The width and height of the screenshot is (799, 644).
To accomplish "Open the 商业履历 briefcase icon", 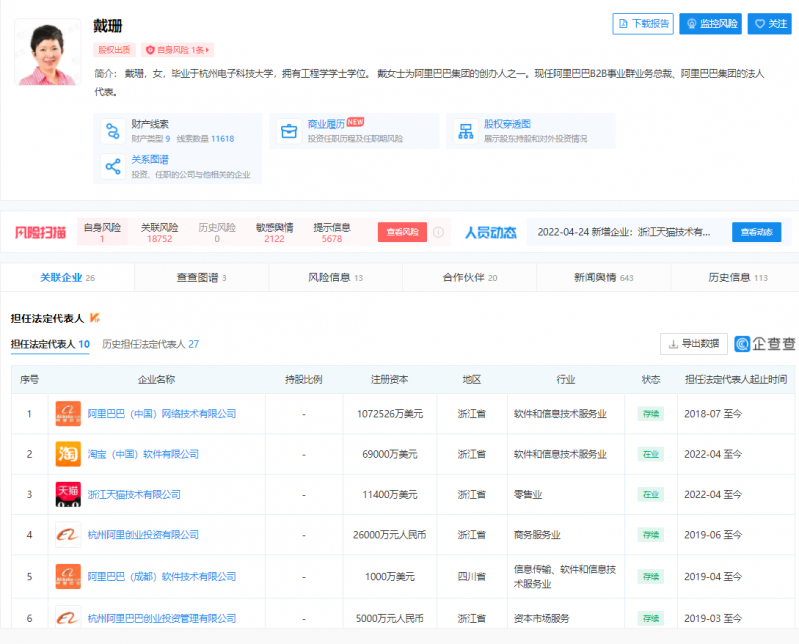I will 289,131.
